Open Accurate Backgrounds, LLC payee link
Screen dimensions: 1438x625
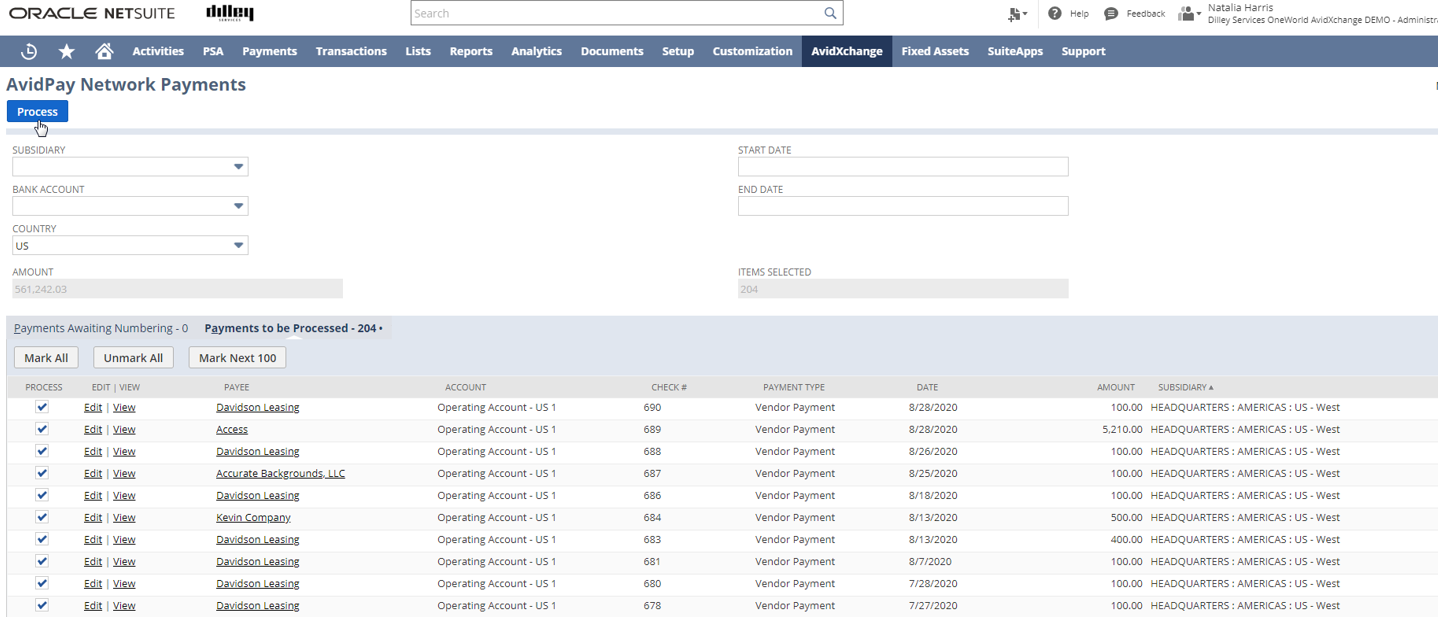click(280, 473)
